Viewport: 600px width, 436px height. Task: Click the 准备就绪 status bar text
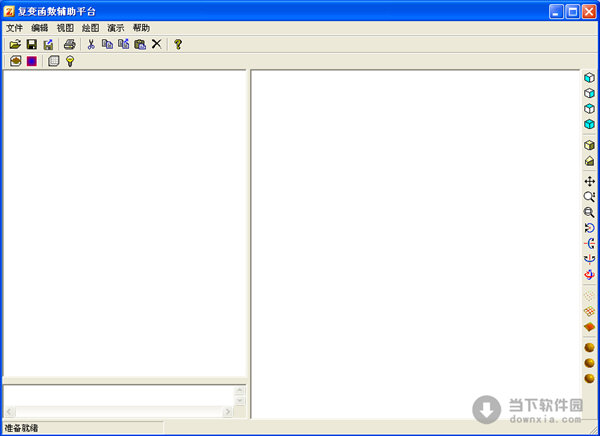(x=21, y=428)
